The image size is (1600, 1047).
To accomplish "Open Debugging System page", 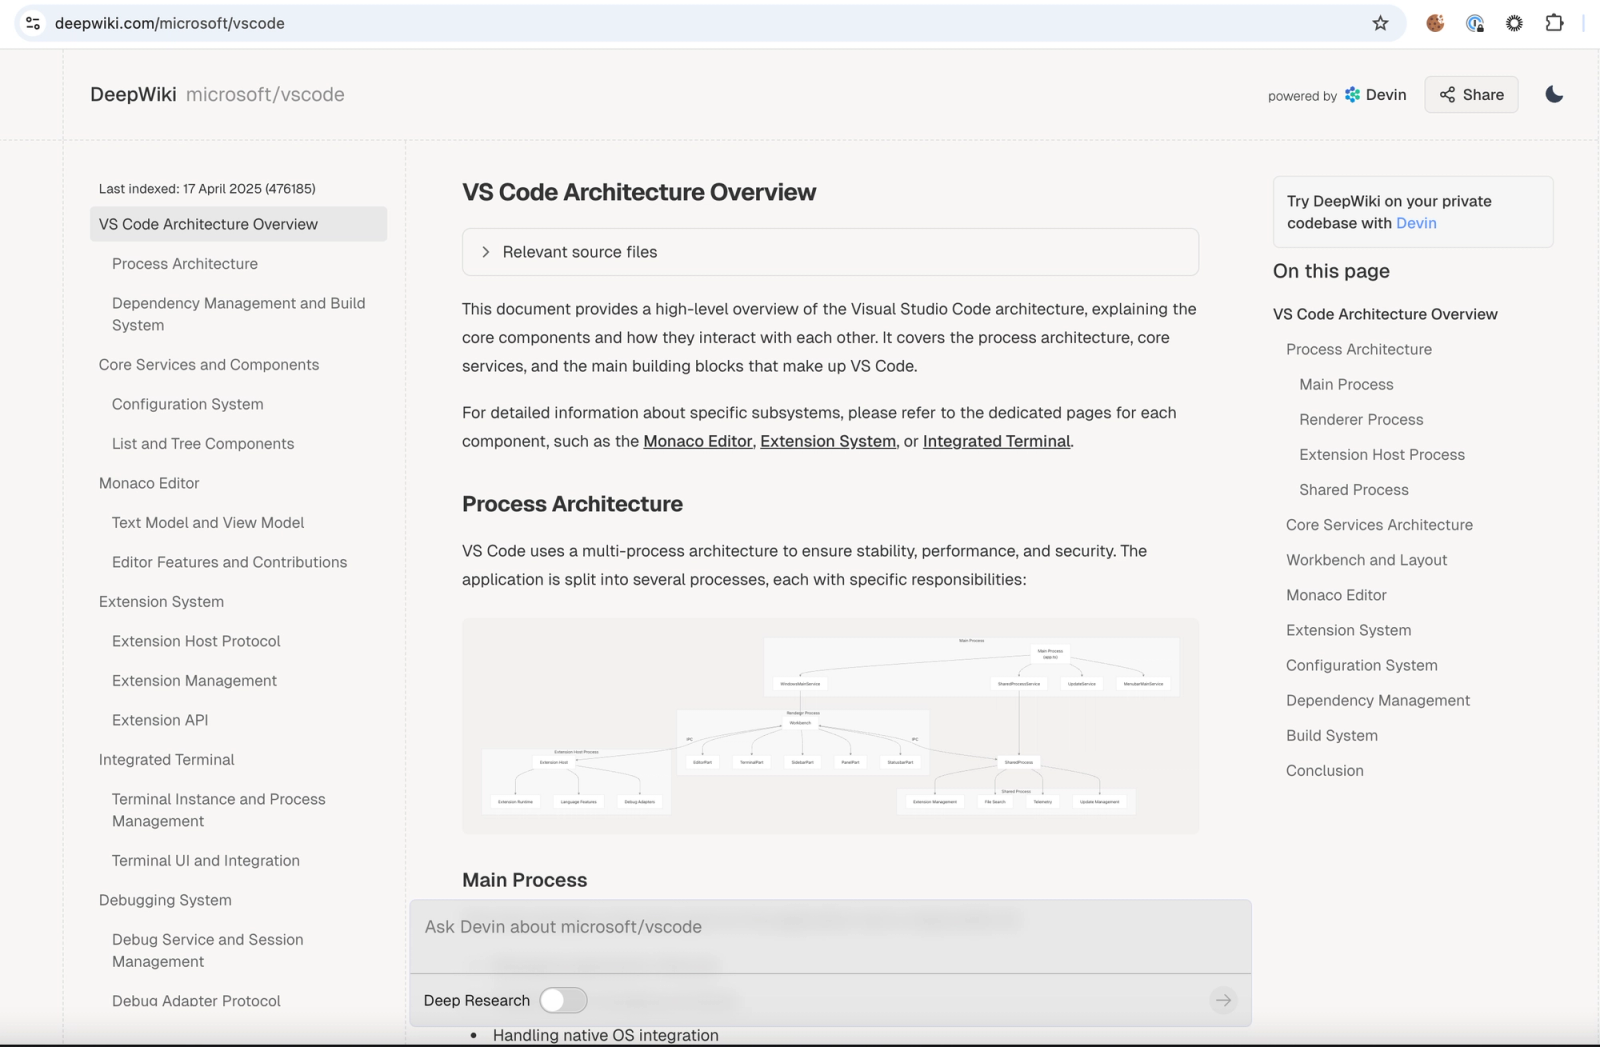I will (165, 900).
